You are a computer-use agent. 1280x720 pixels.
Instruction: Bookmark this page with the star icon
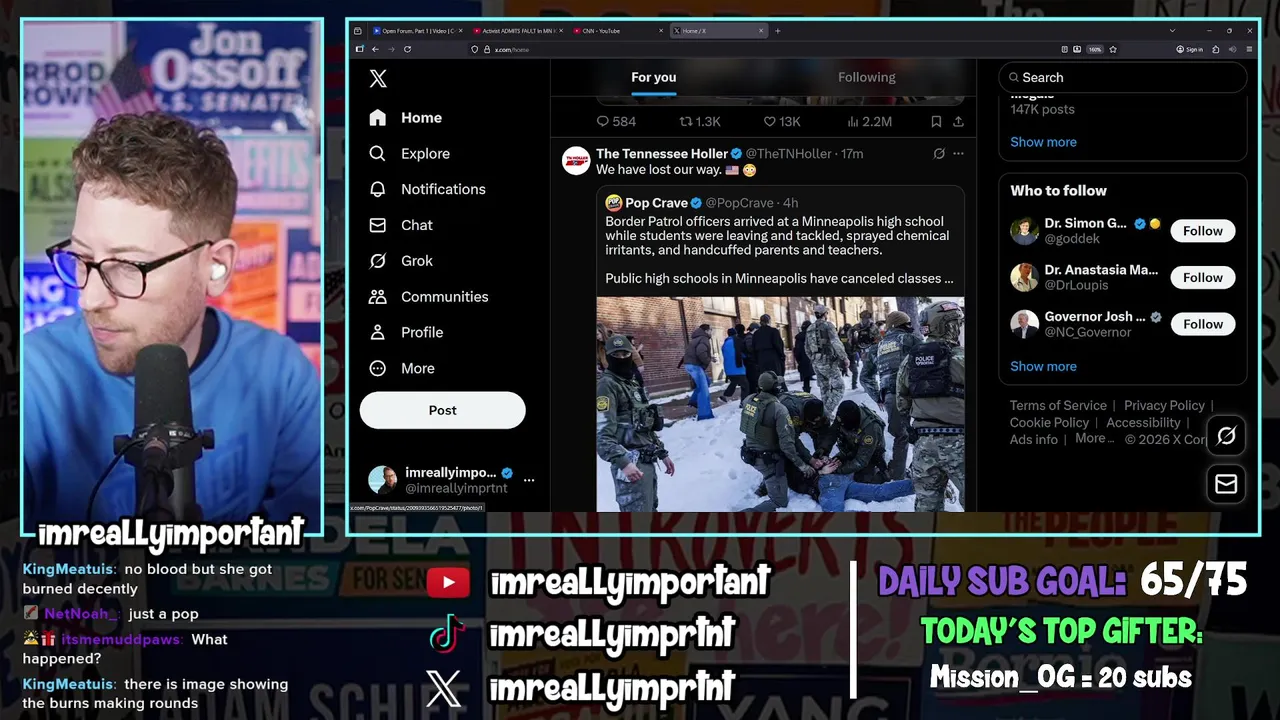[x=1113, y=49]
